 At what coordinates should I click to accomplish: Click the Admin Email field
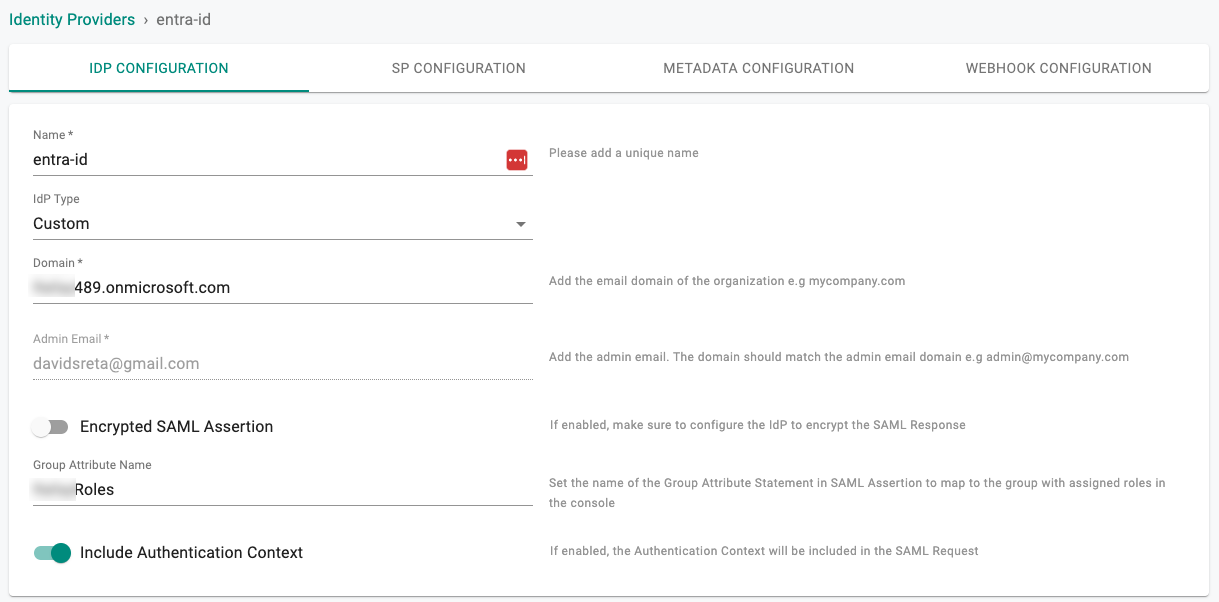283,363
